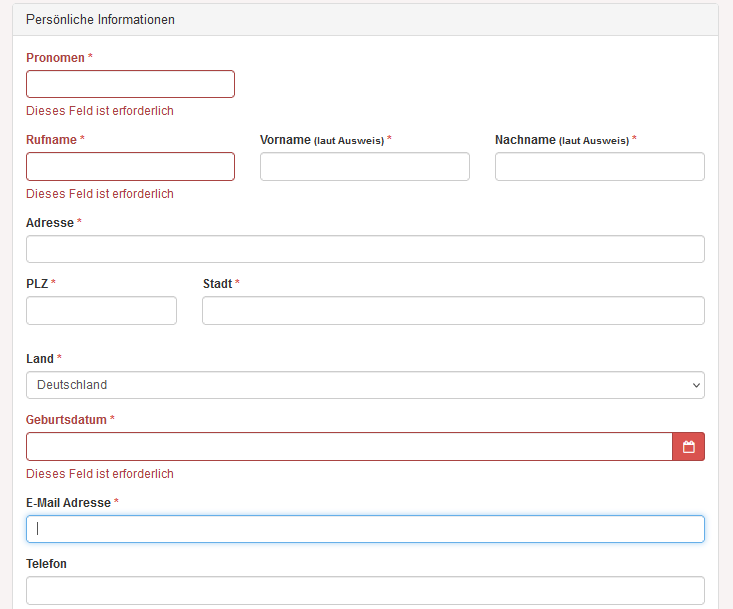Click the E-Mail Adresse label
733x609 pixels.
click(68, 503)
